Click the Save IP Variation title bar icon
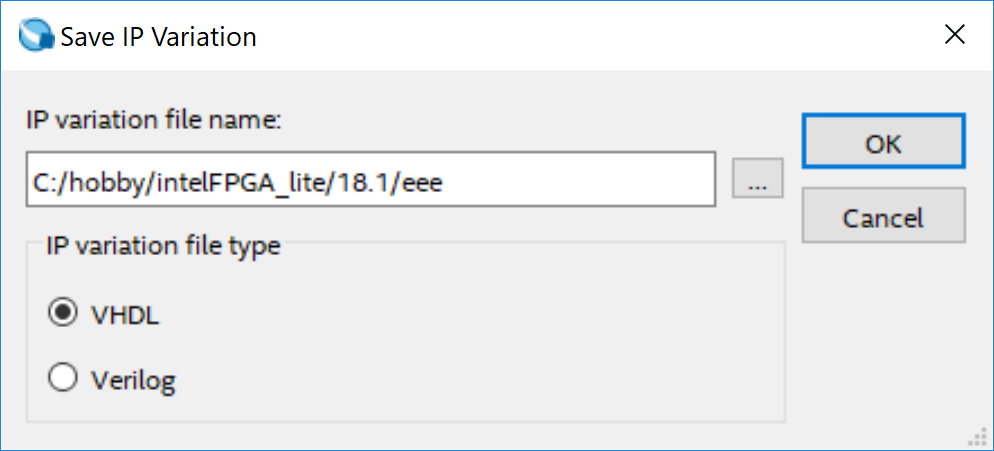Viewport: 994px width, 451px height. pos(36,37)
